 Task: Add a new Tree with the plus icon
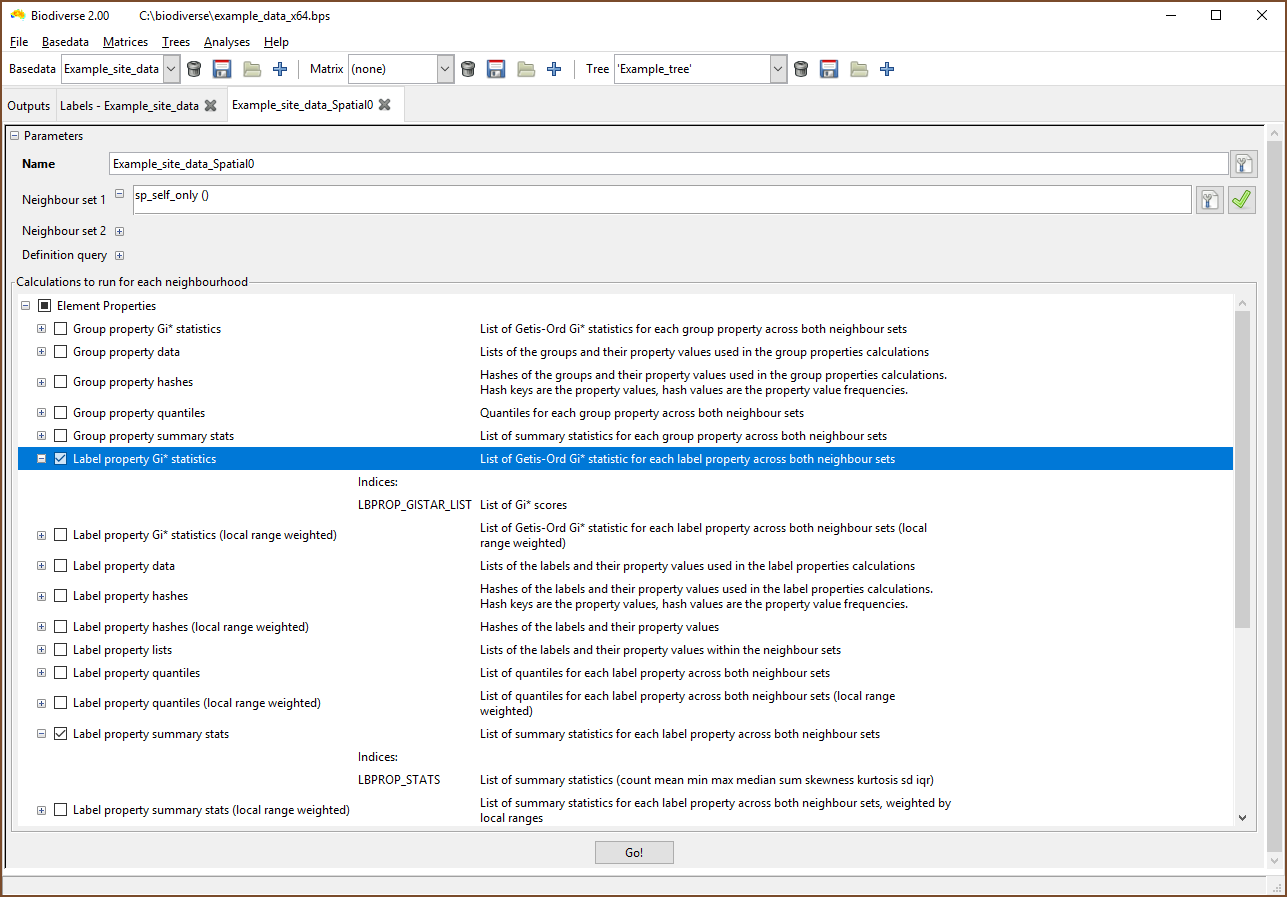886,68
